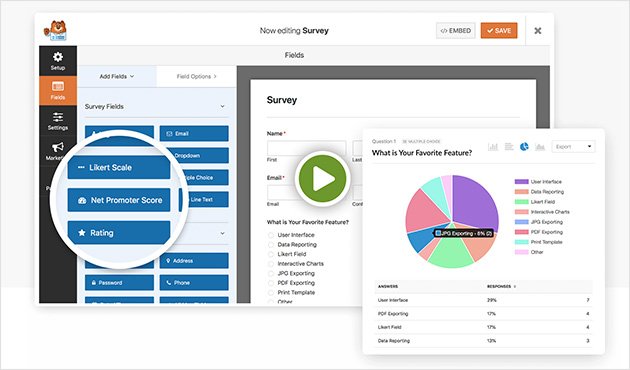Click the JPG Exporting legend swatch
630x370 pixels.
(522, 222)
